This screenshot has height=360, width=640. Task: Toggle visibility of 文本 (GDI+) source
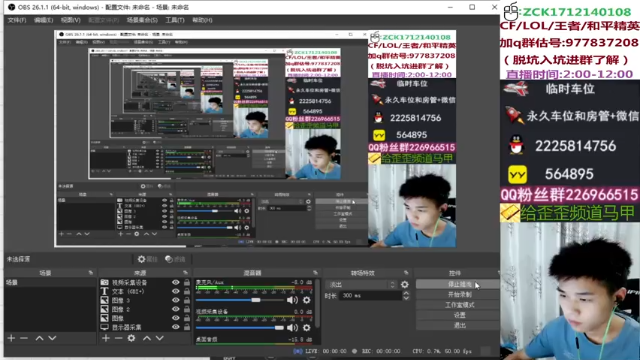pyautogui.click(x=176, y=291)
